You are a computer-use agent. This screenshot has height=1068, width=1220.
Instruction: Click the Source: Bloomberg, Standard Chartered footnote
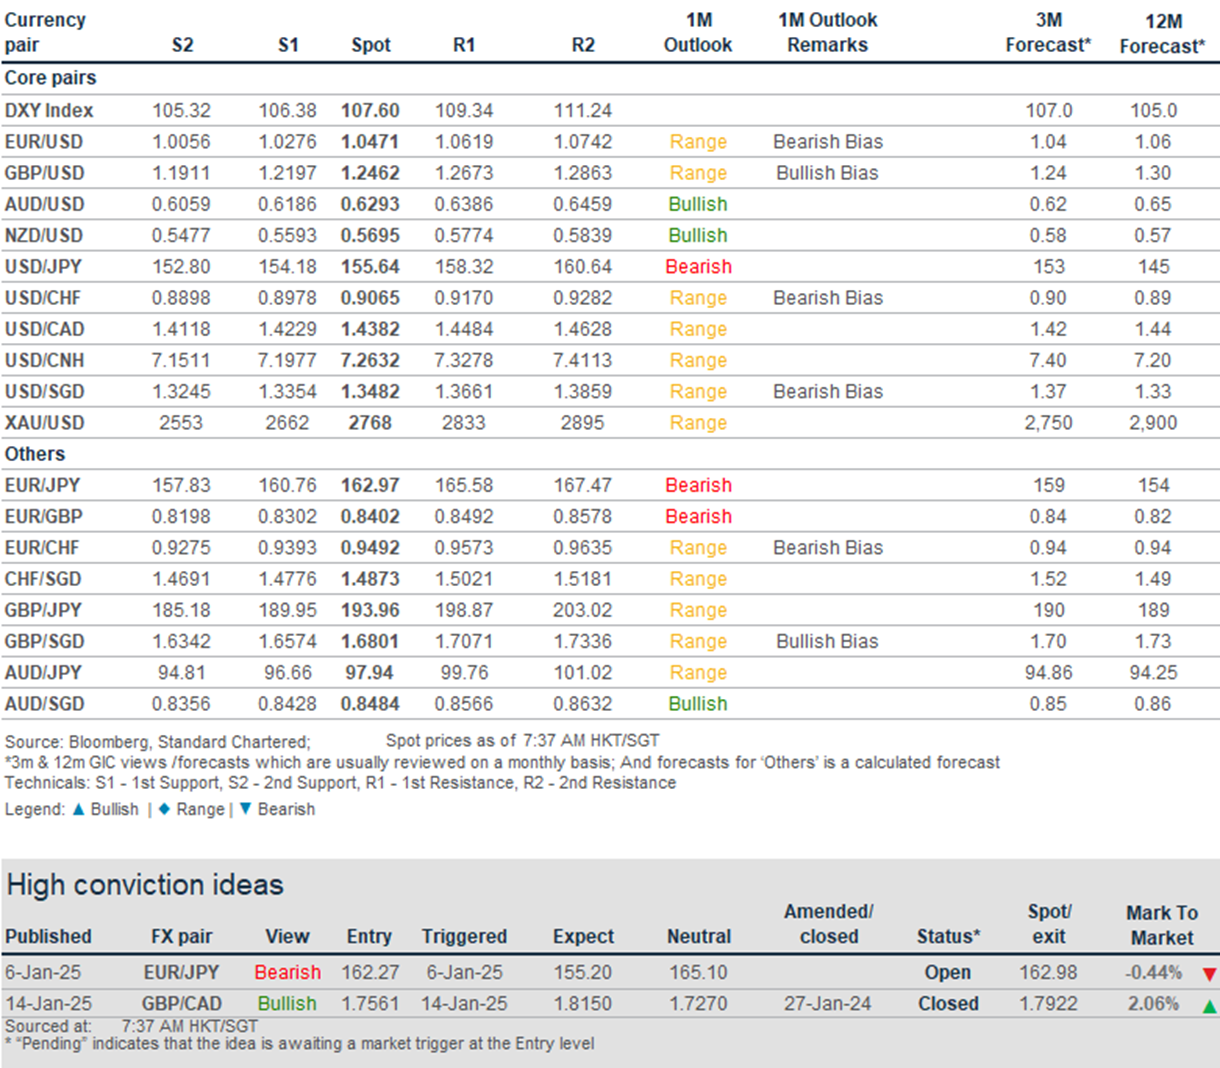[x=157, y=742]
